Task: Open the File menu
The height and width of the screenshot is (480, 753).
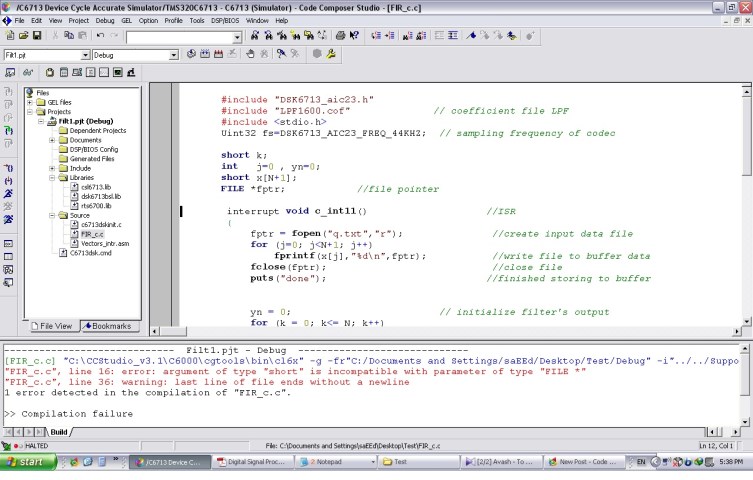Action: (x=19, y=21)
